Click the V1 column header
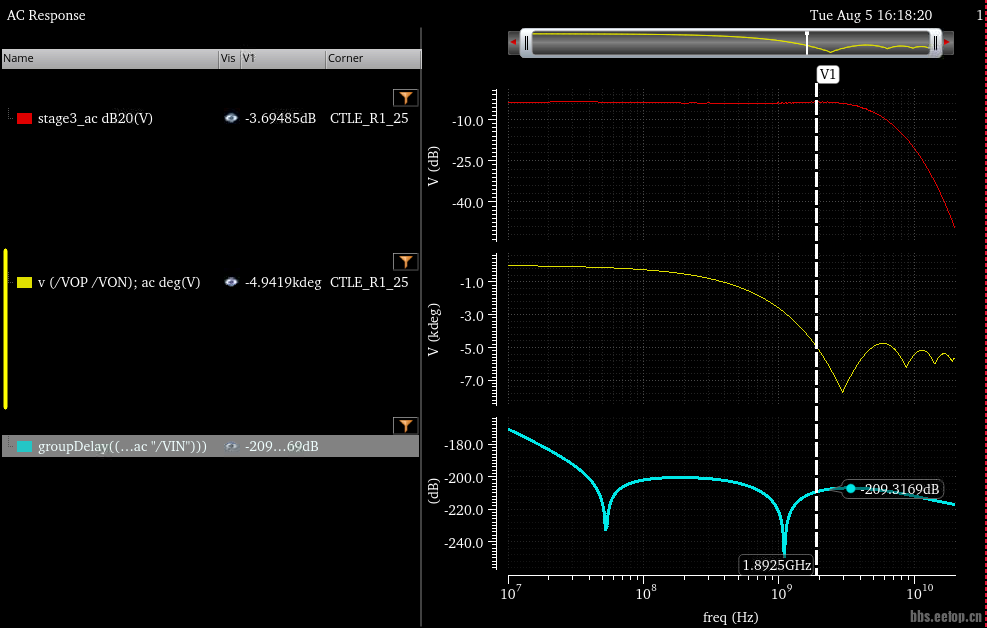The width and height of the screenshot is (987, 628). coord(283,59)
